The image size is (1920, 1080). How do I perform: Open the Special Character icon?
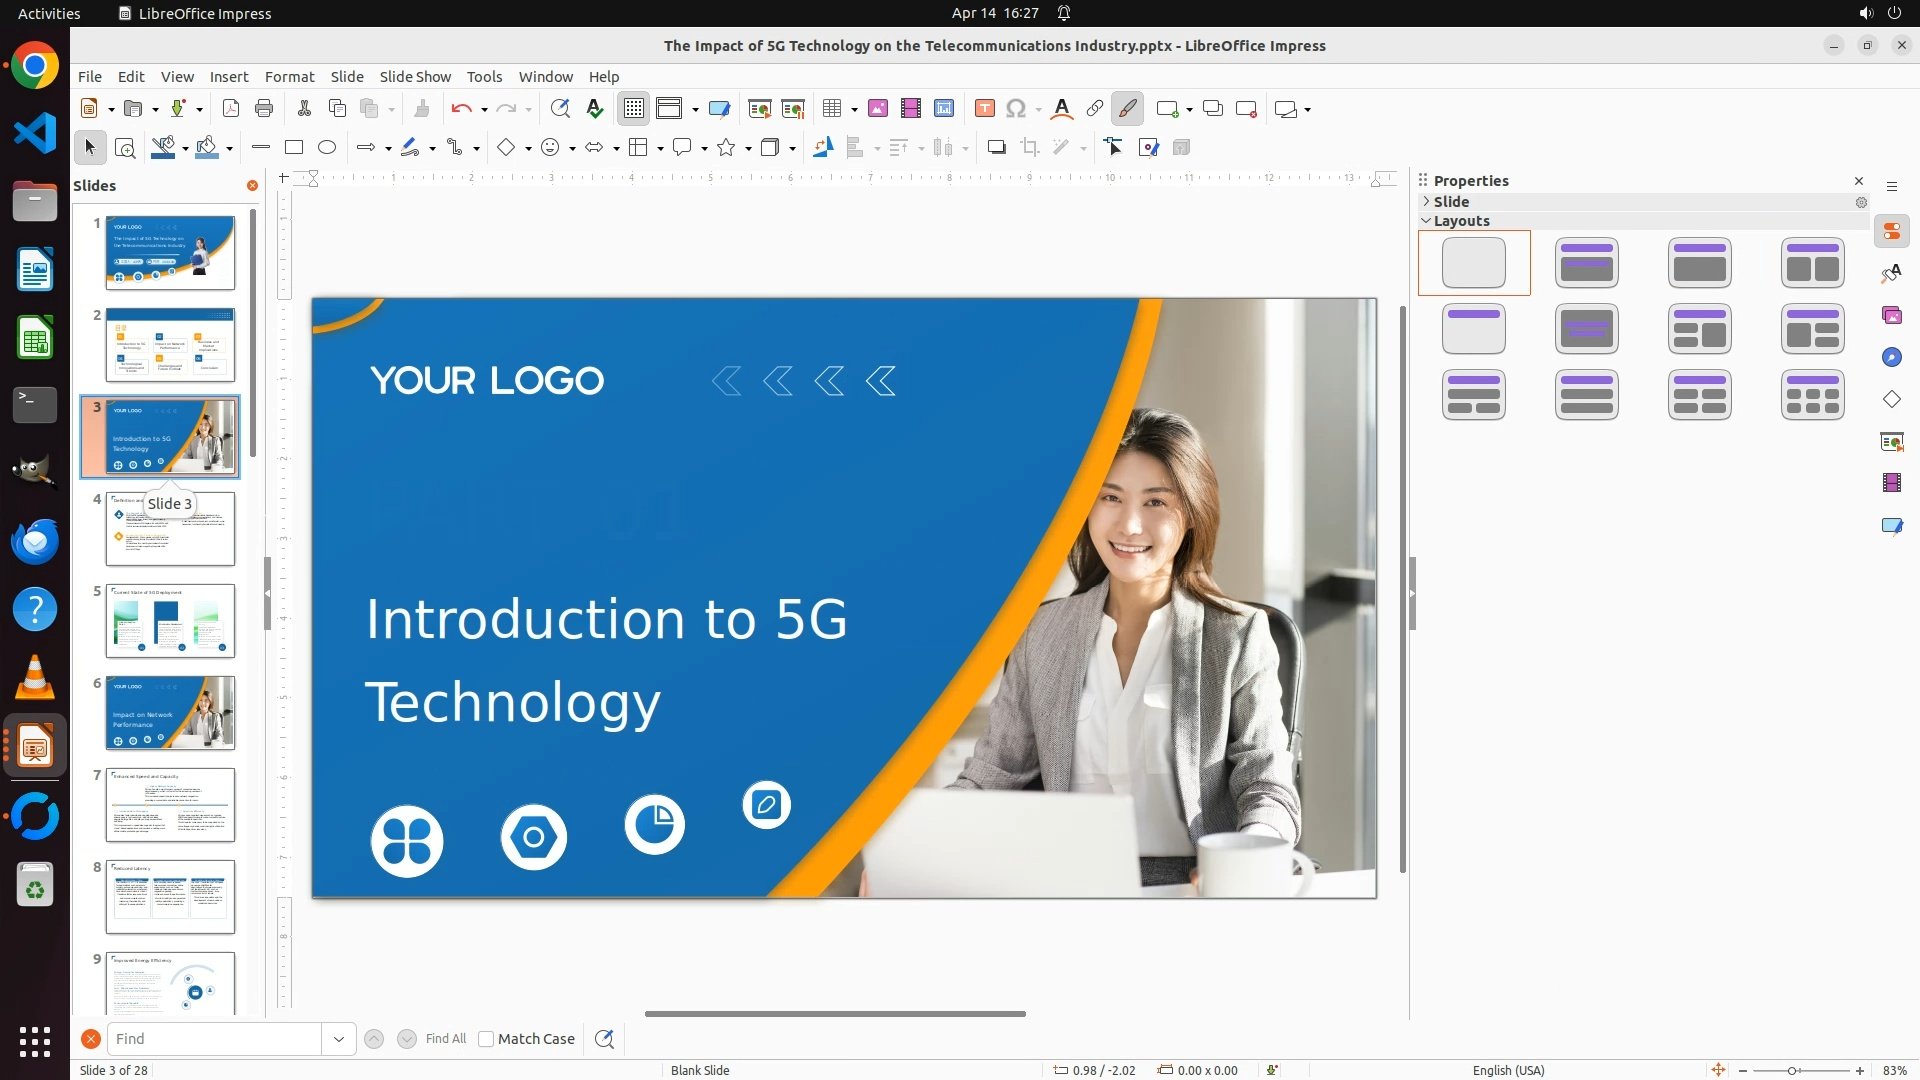tap(1016, 109)
